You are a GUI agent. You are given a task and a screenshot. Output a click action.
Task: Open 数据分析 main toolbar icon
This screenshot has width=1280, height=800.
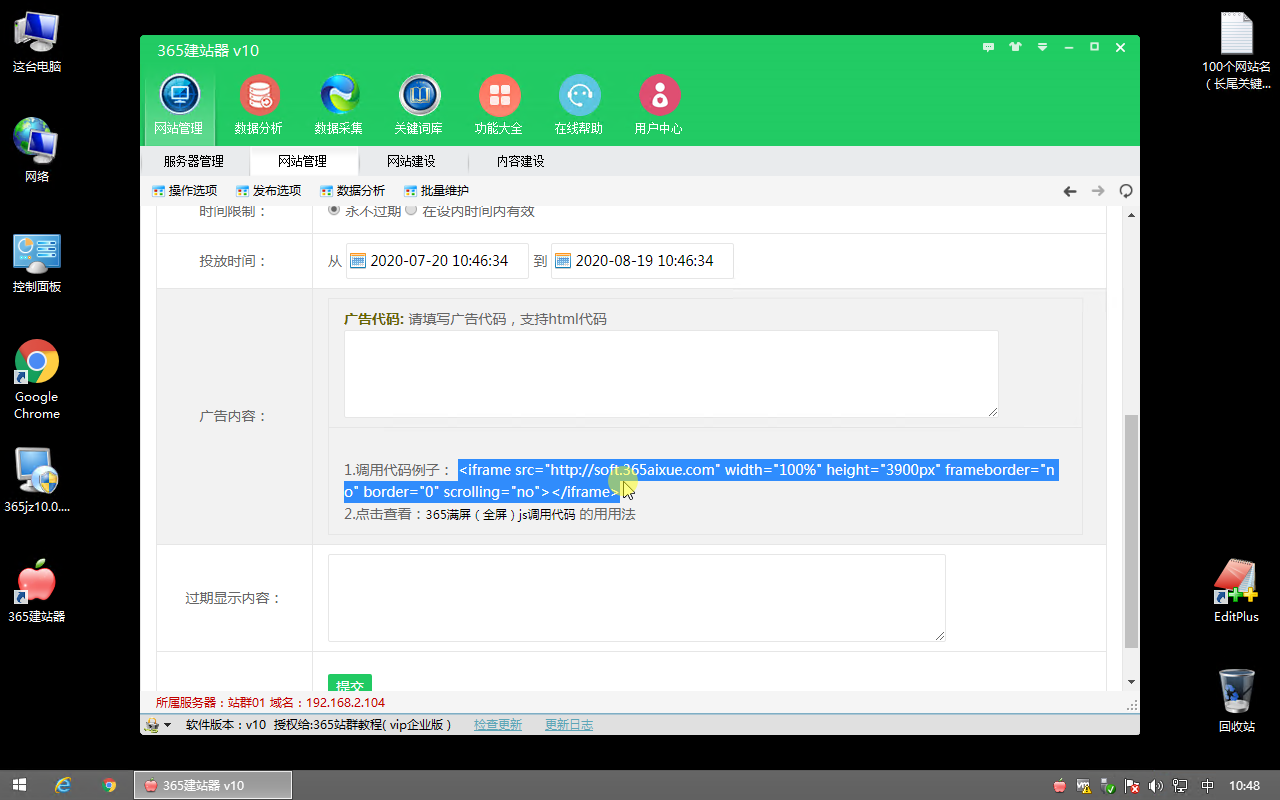point(259,105)
